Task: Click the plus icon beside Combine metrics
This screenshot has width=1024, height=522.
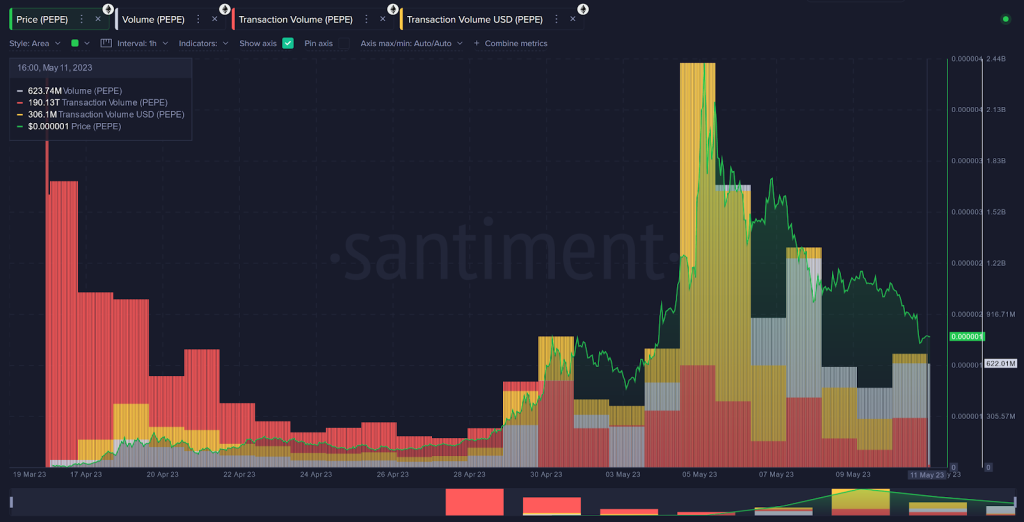Action: click(477, 43)
